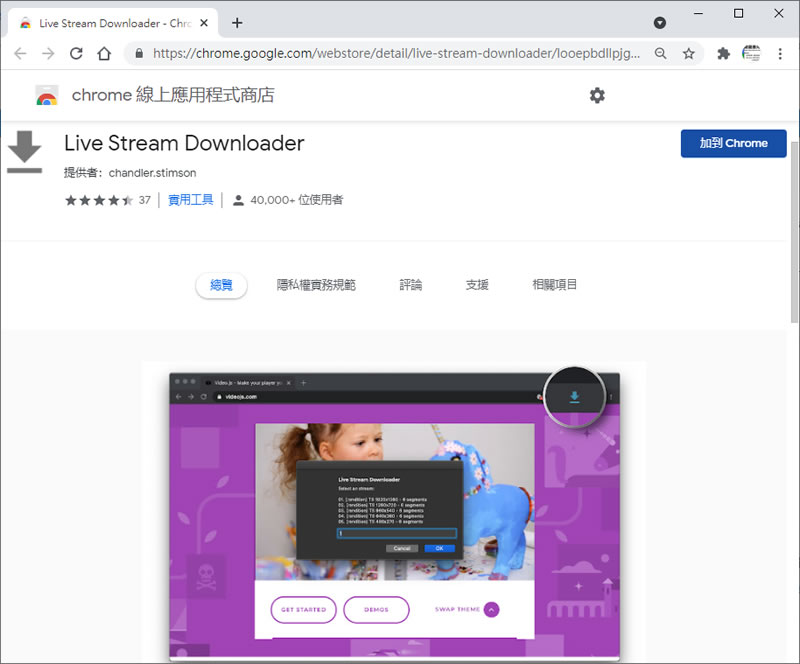Click the chandler.stimson provider name
The width and height of the screenshot is (800, 664).
tap(153, 173)
